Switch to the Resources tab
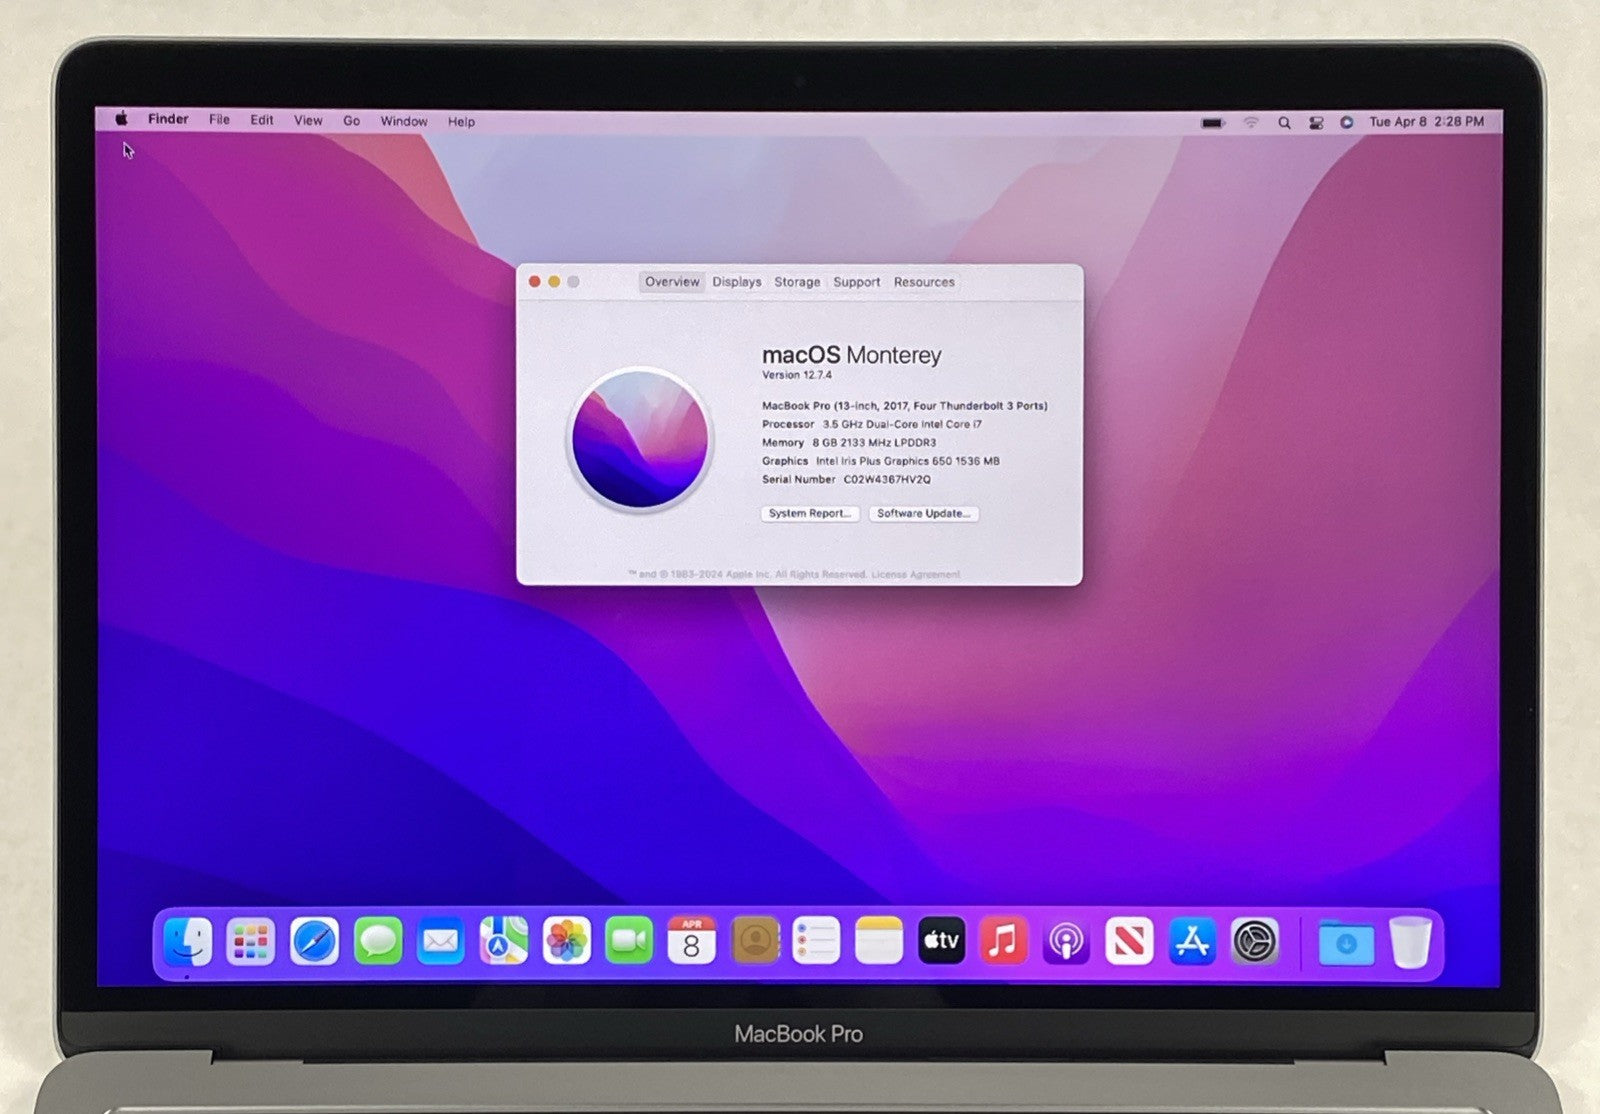Screen dimensions: 1600x1114 pyautogui.click(x=924, y=282)
